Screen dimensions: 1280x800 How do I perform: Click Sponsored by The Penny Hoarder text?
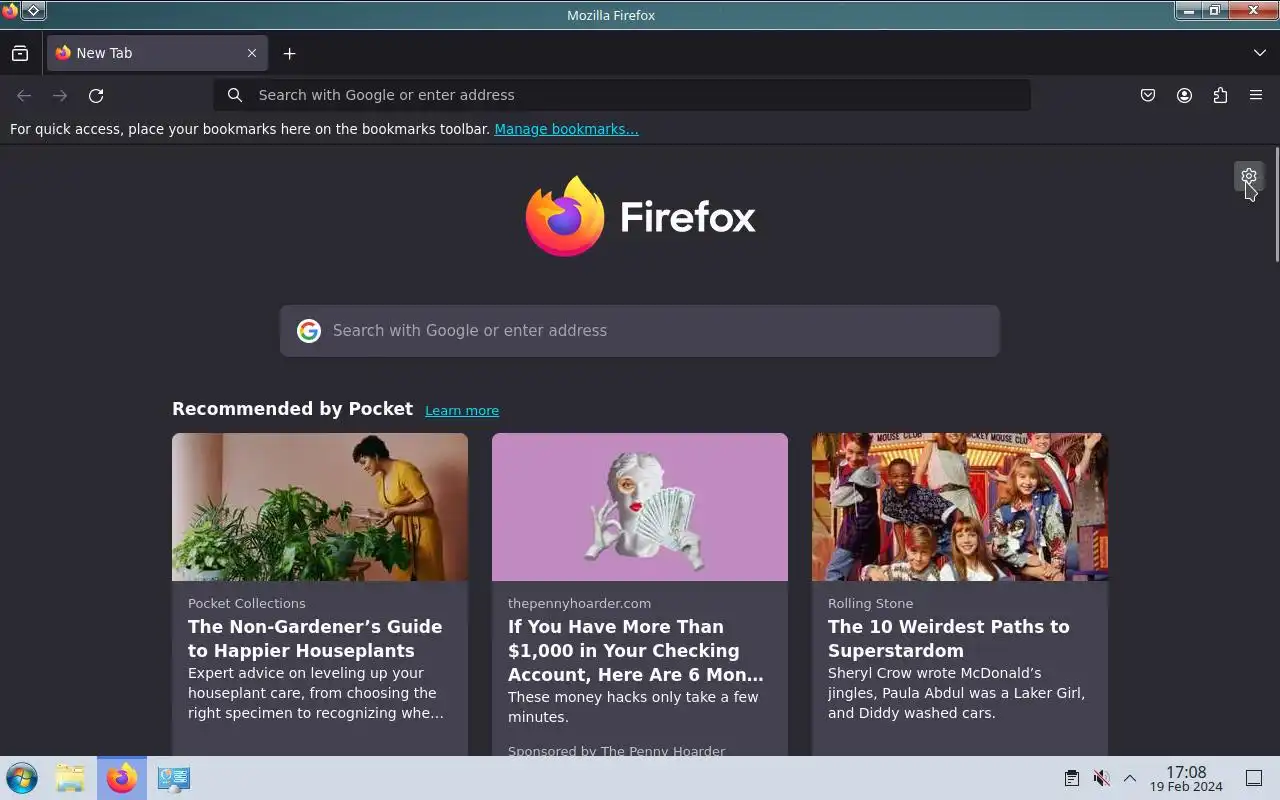pos(616,750)
